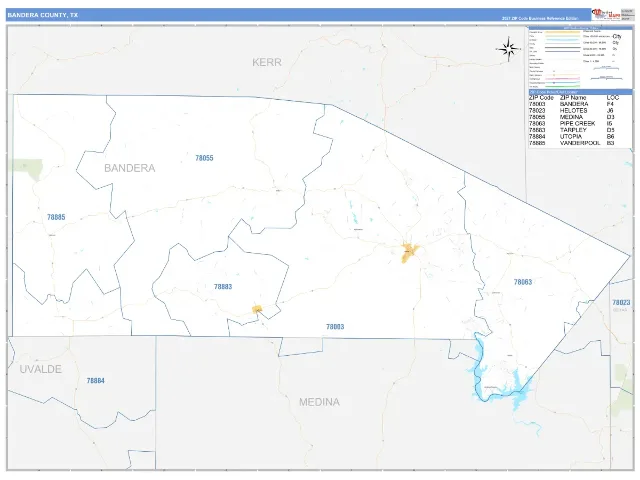Screen dimensions: 640x480
Task: Select the PIPE CREEK entry in the ZIP index
Action: point(577,123)
